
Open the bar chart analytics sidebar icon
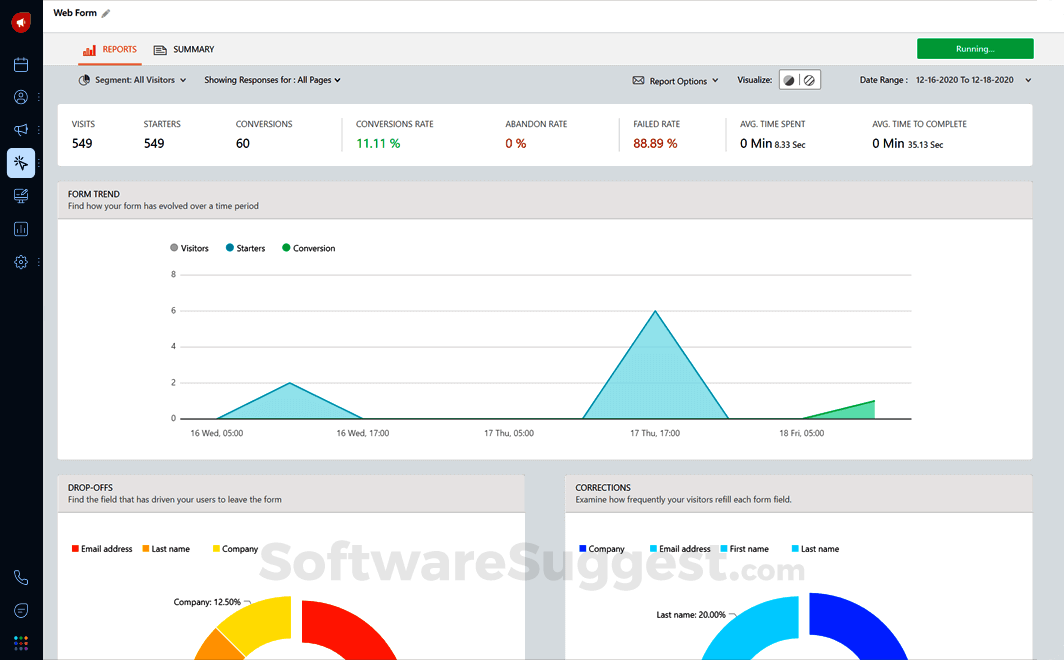(21, 229)
